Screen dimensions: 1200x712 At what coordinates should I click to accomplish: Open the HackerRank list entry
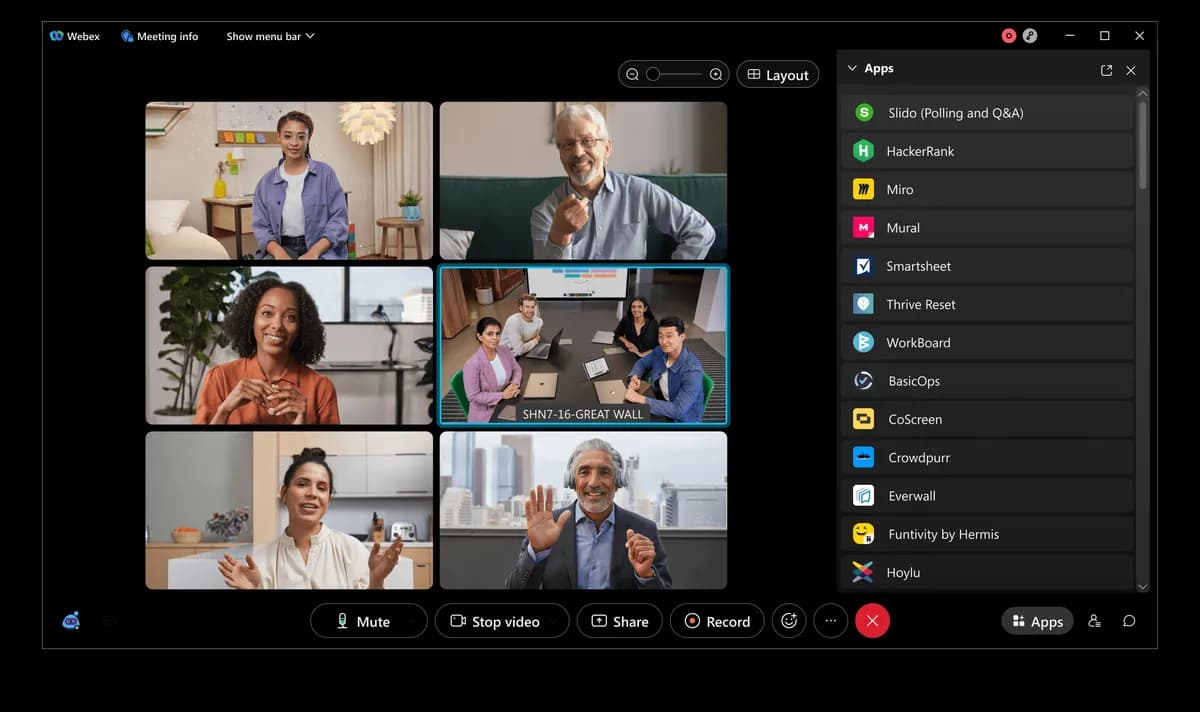pyautogui.click(x=987, y=151)
